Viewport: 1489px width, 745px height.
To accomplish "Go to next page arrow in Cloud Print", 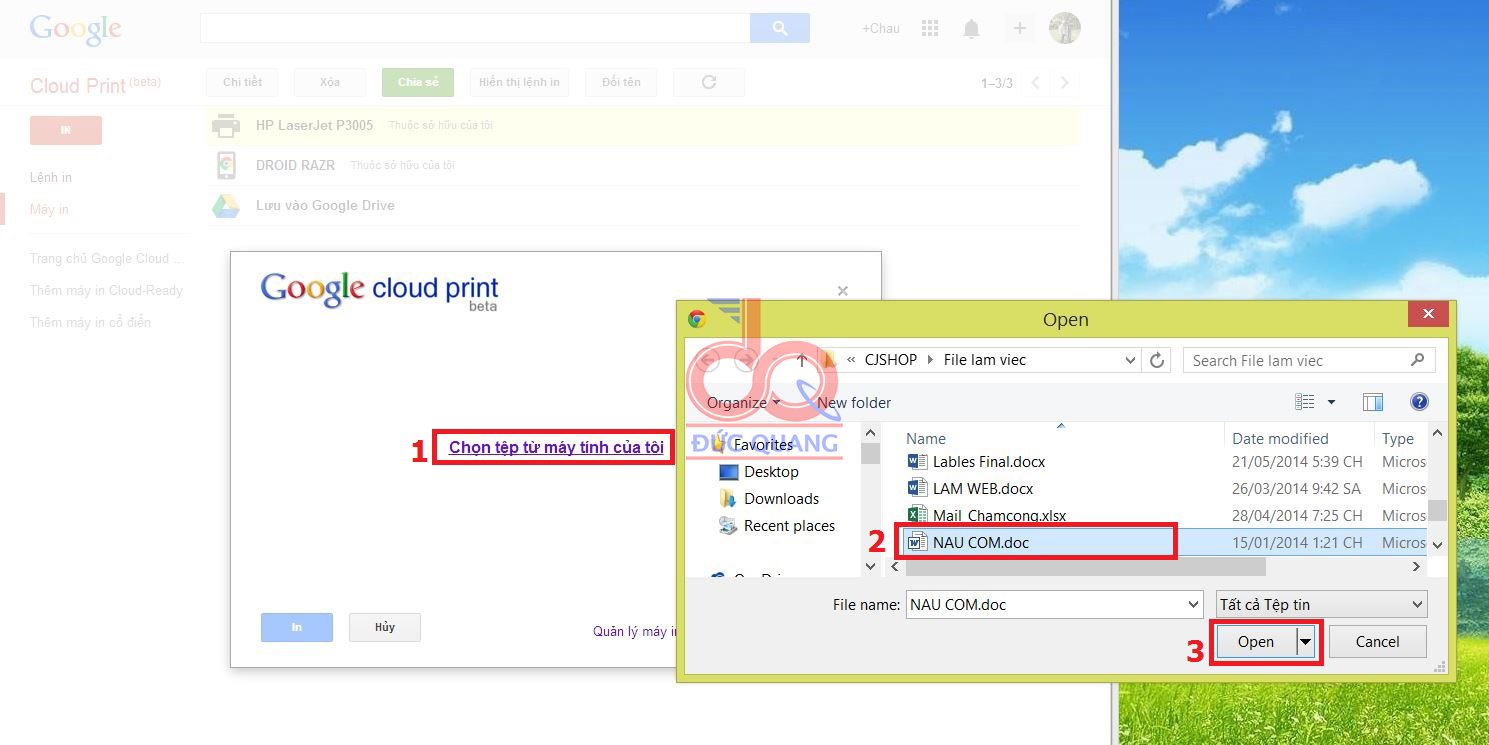I will (1065, 83).
